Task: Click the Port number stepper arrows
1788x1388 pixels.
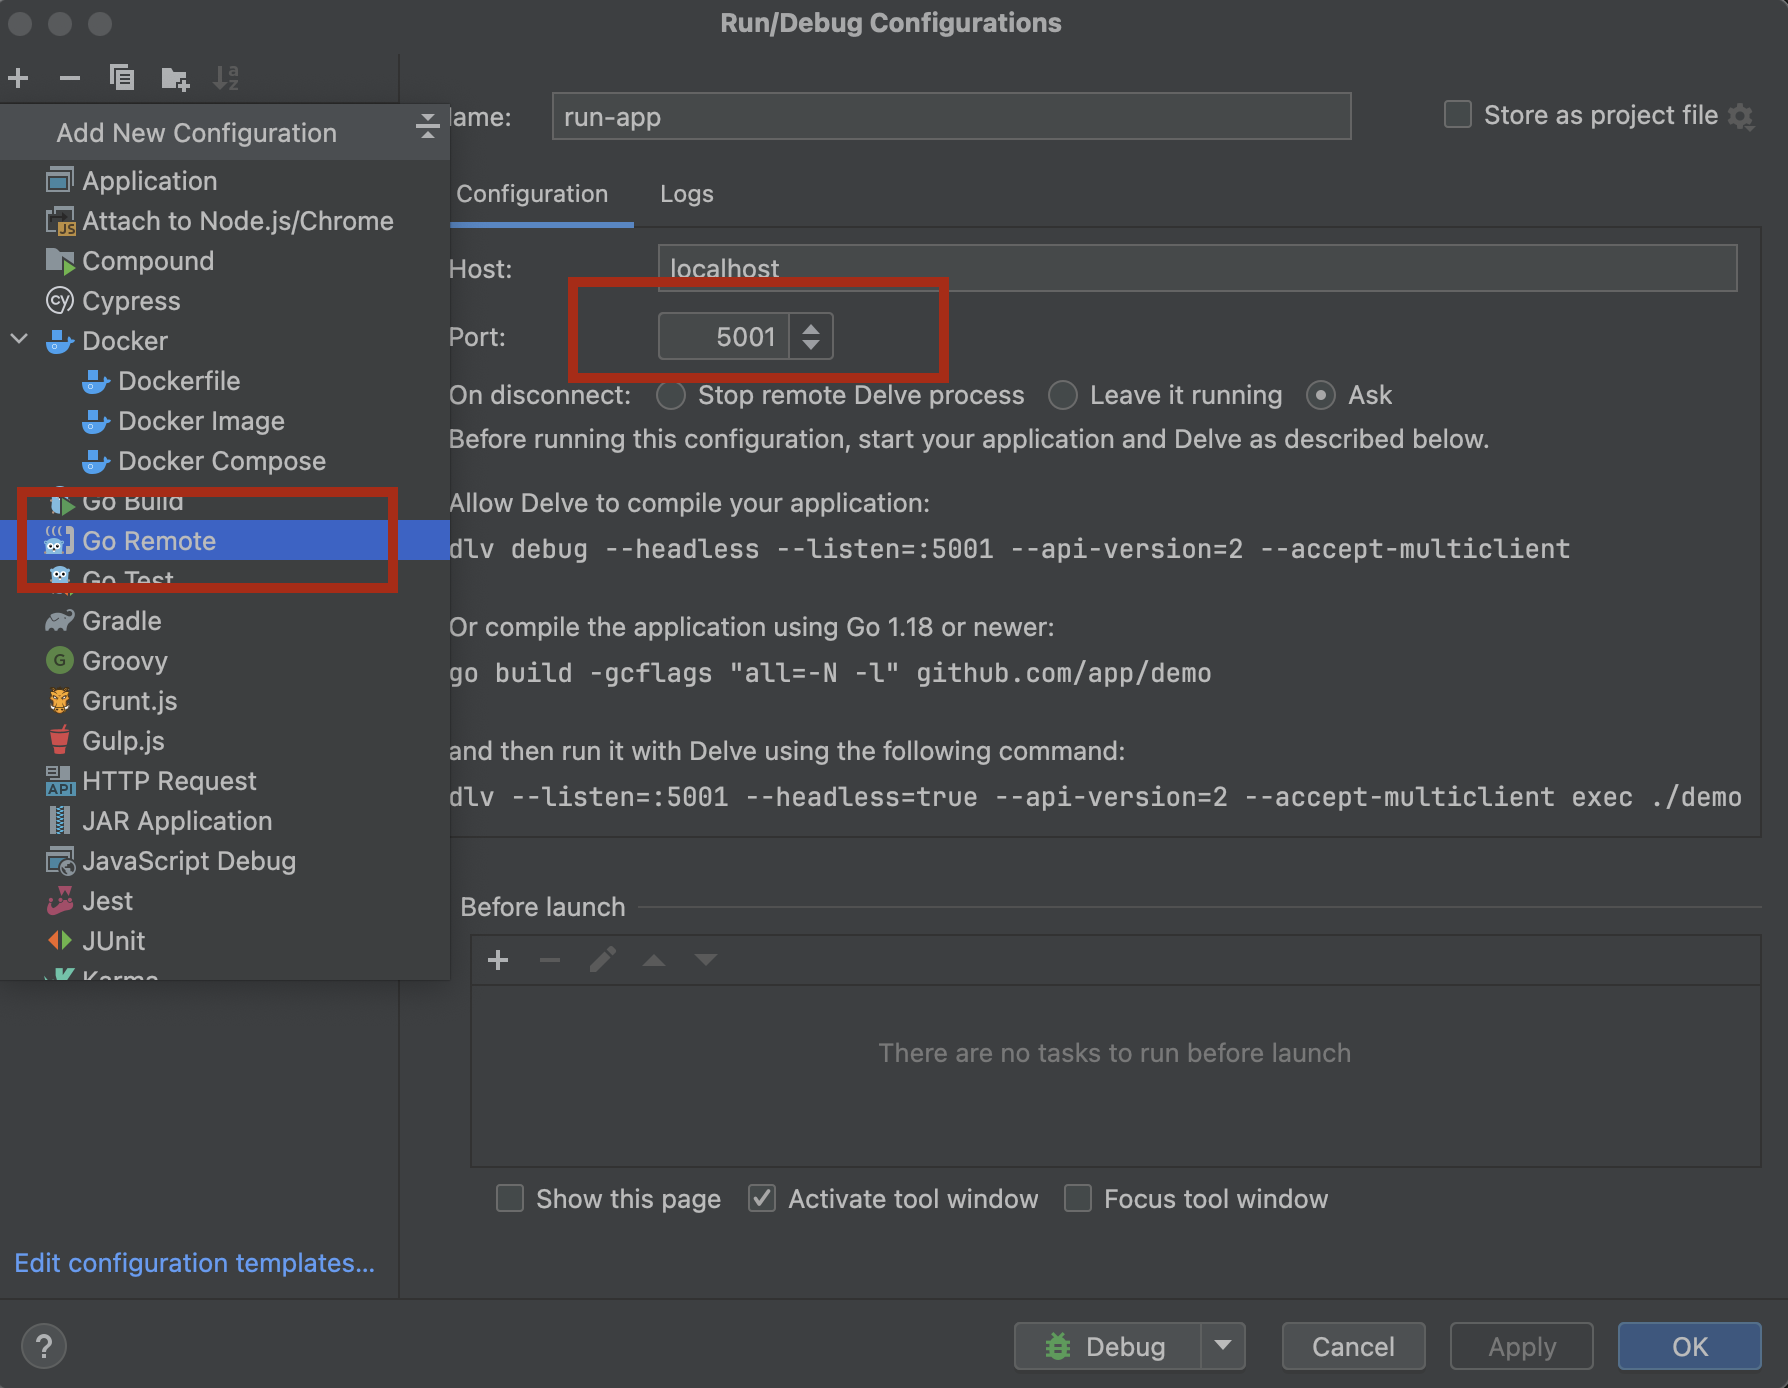Action: [811, 336]
